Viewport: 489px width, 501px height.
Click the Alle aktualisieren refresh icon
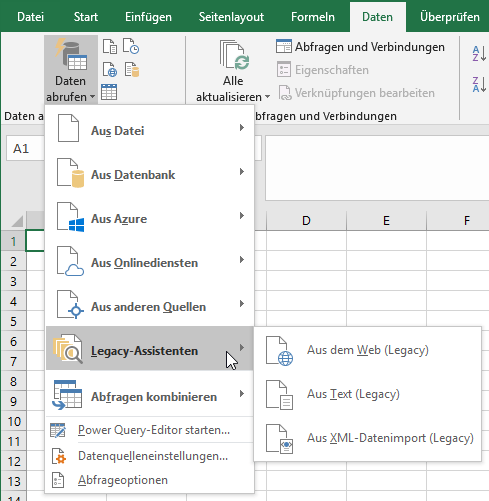pos(234,55)
